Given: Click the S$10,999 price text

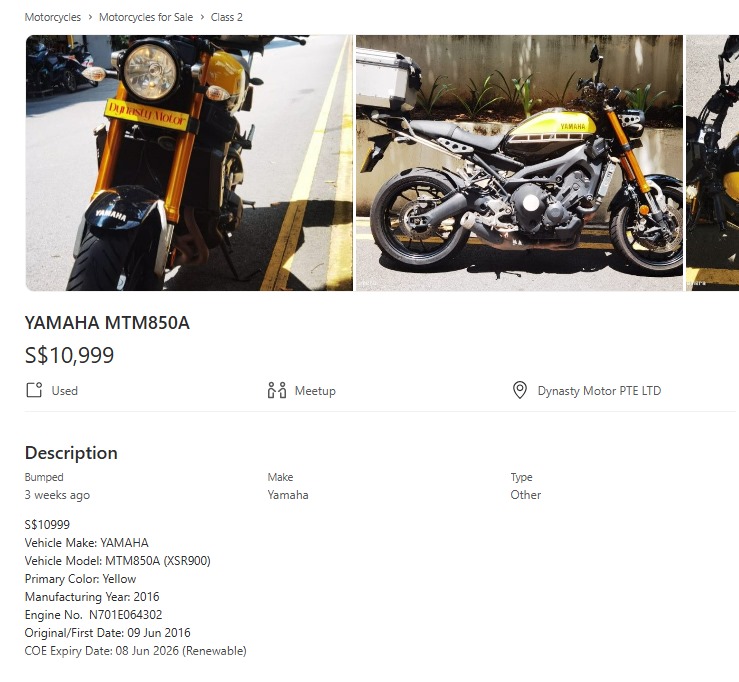Looking at the screenshot, I should click(x=69, y=355).
